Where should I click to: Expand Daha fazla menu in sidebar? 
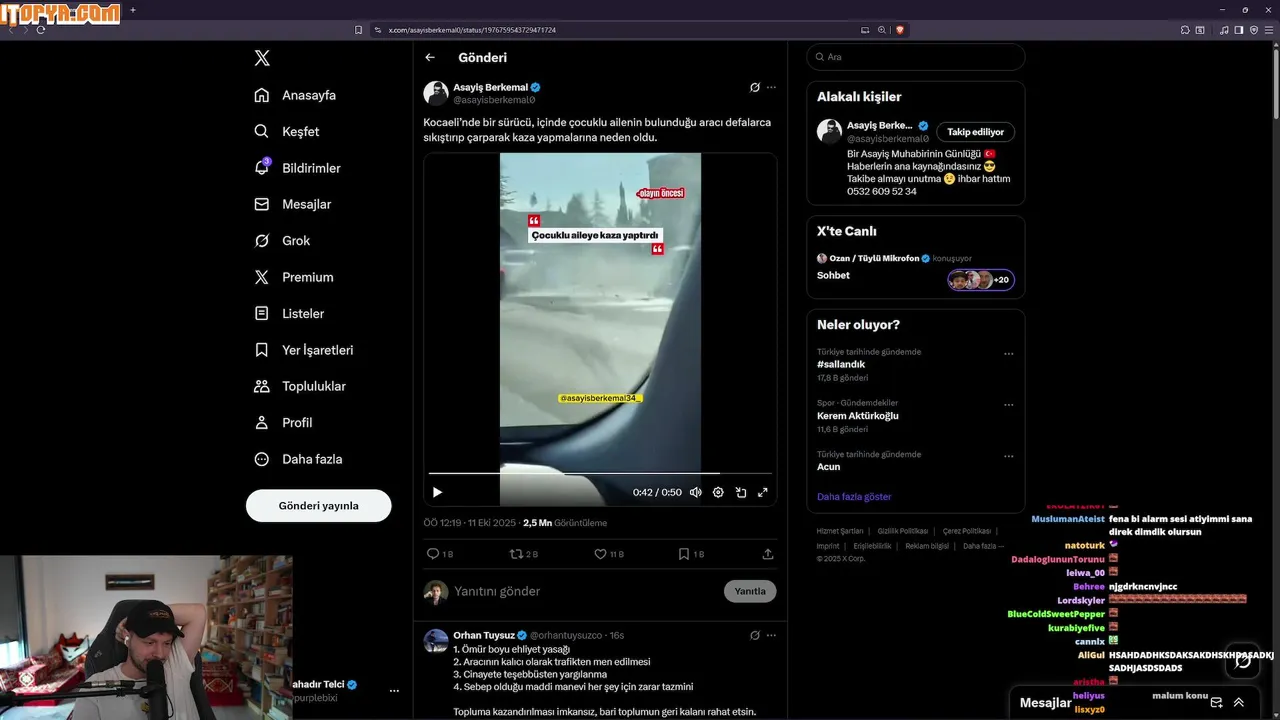(298, 459)
